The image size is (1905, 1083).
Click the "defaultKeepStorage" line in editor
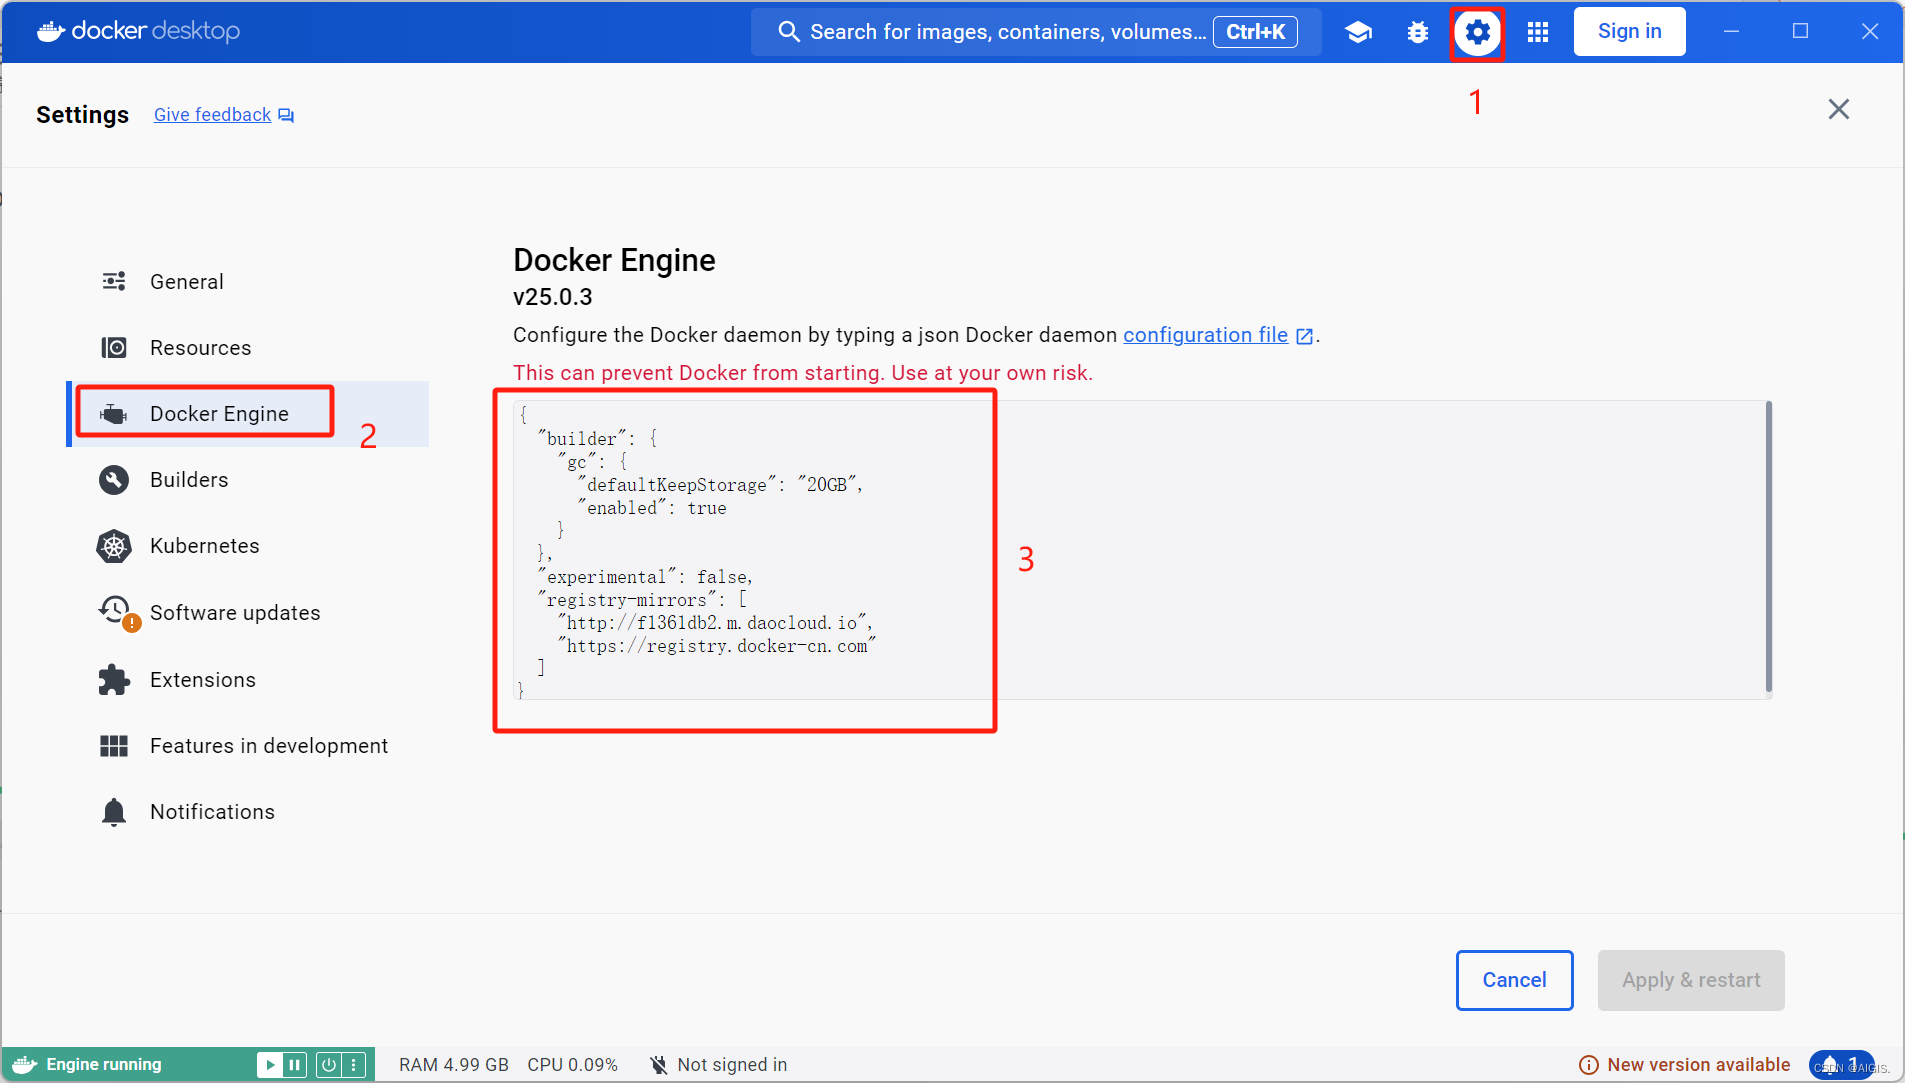pos(720,485)
